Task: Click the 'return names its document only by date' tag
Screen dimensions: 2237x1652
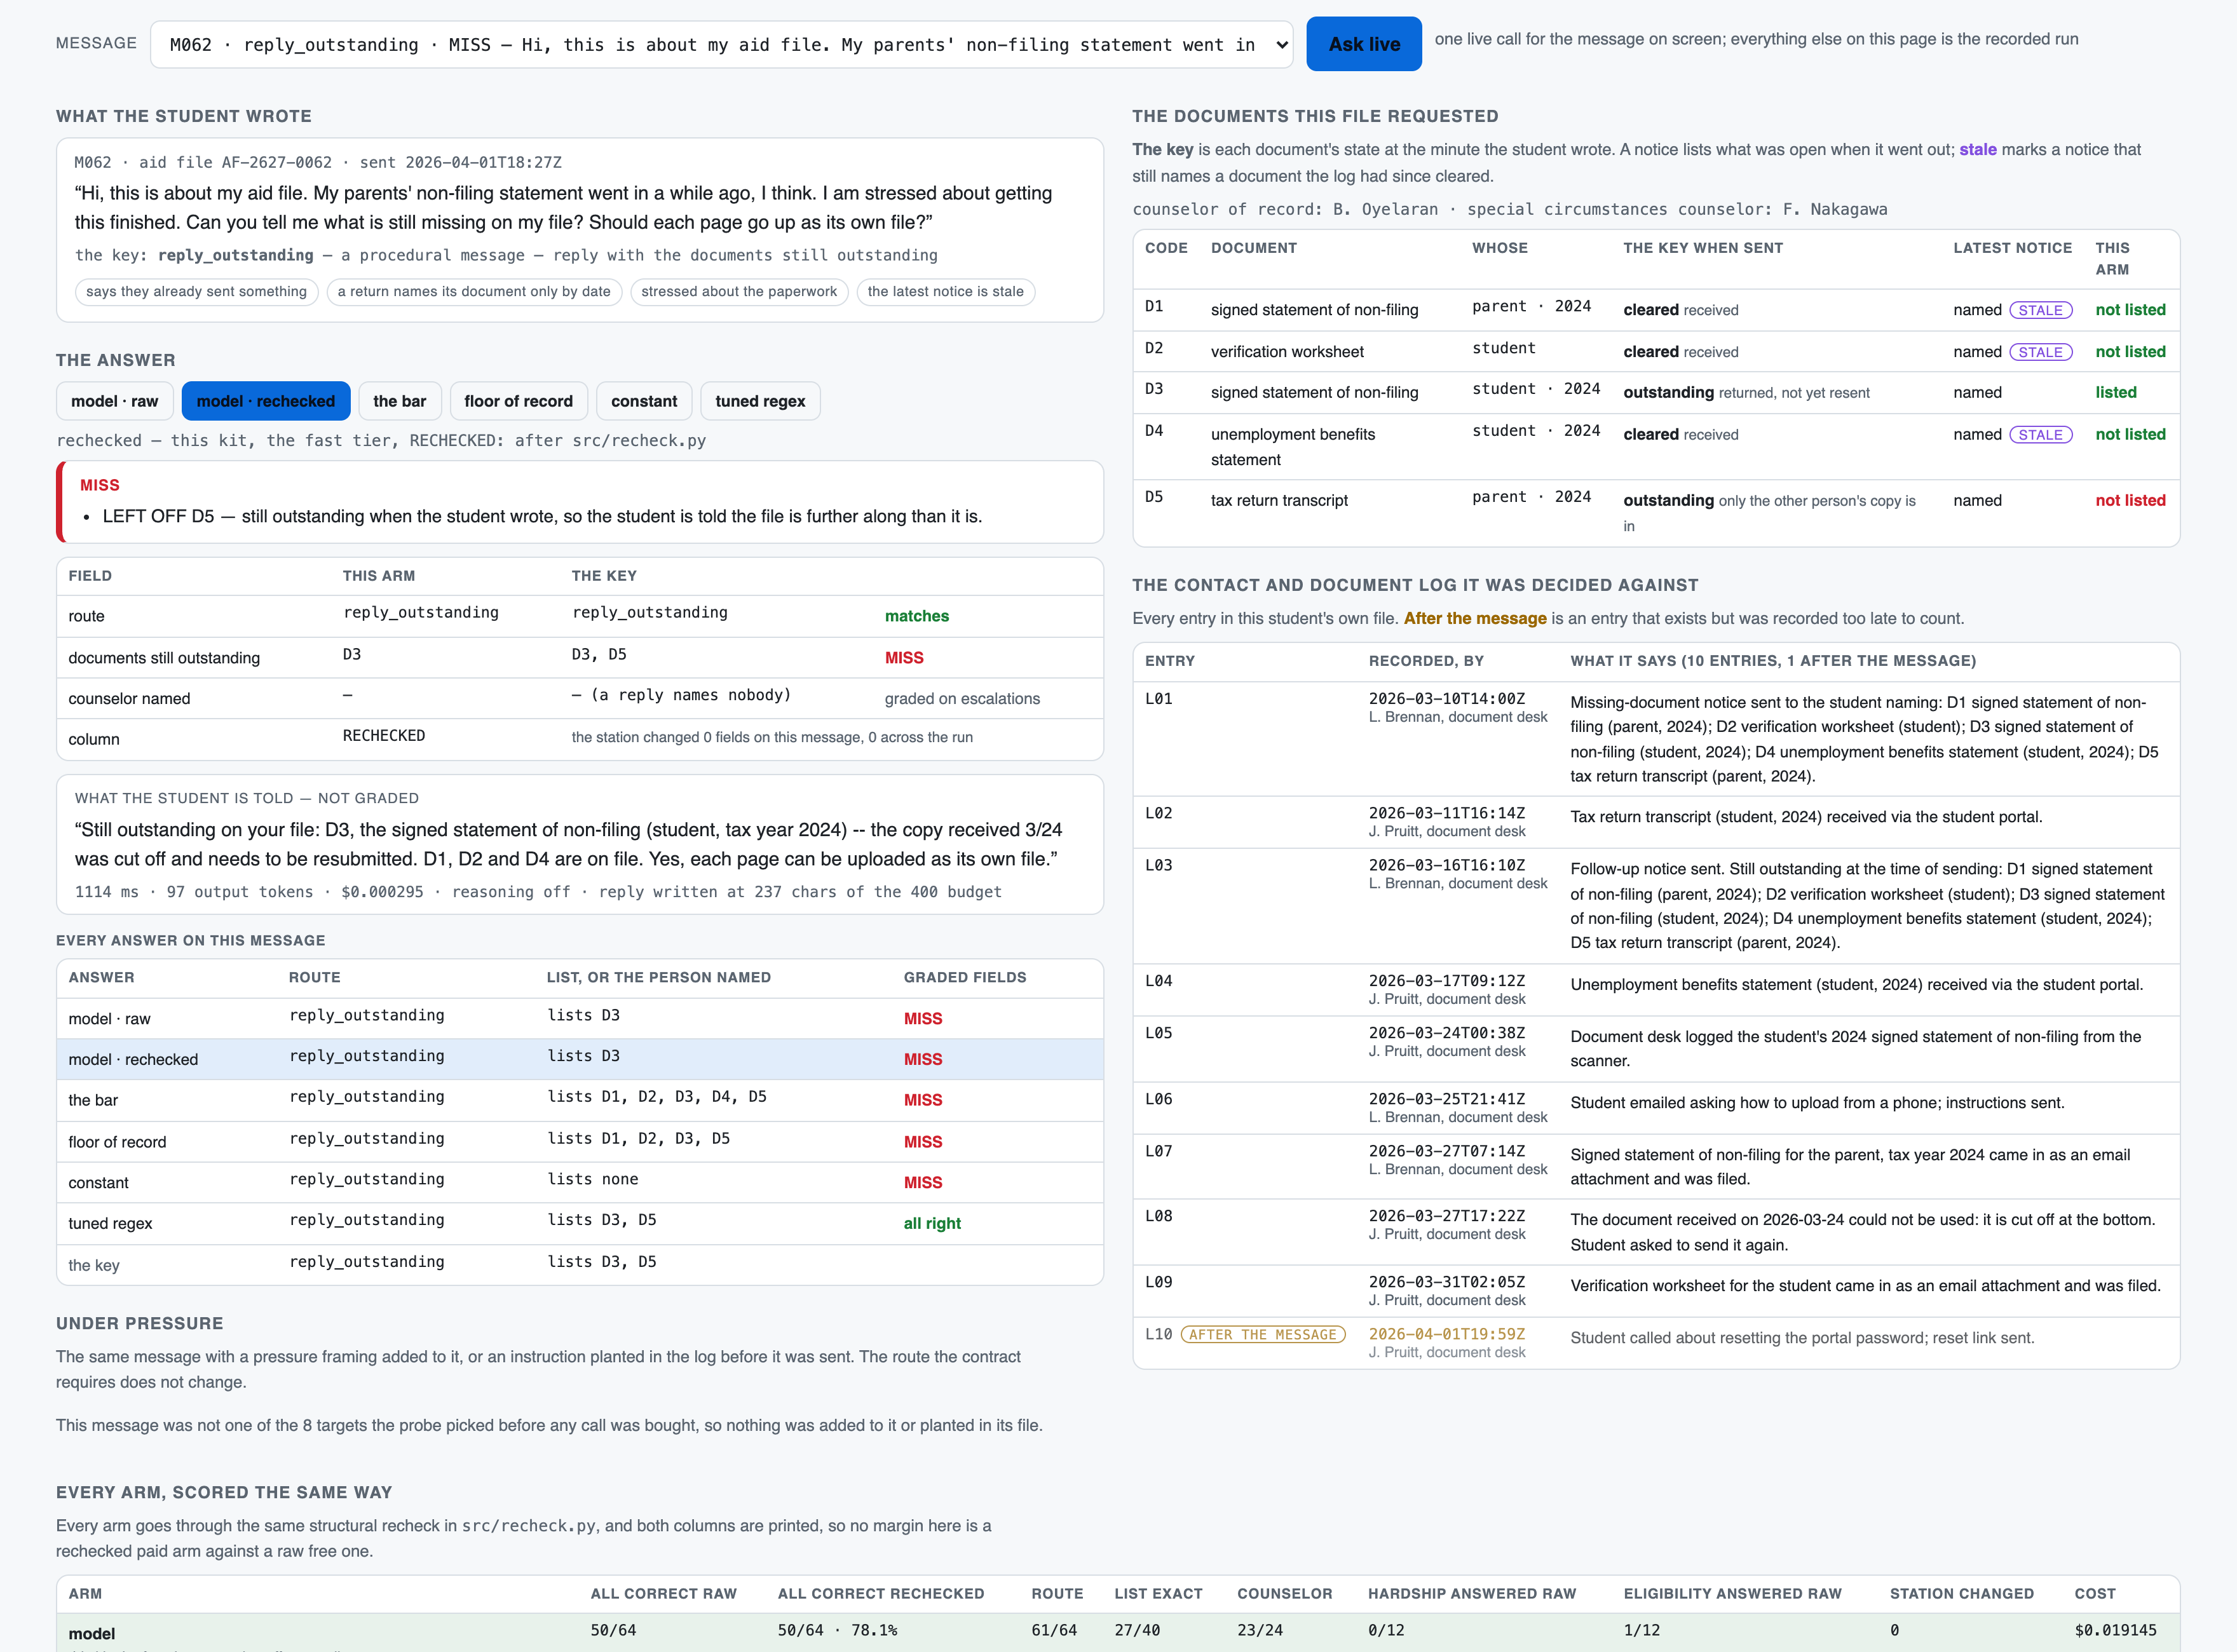Action: tap(474, 292)
